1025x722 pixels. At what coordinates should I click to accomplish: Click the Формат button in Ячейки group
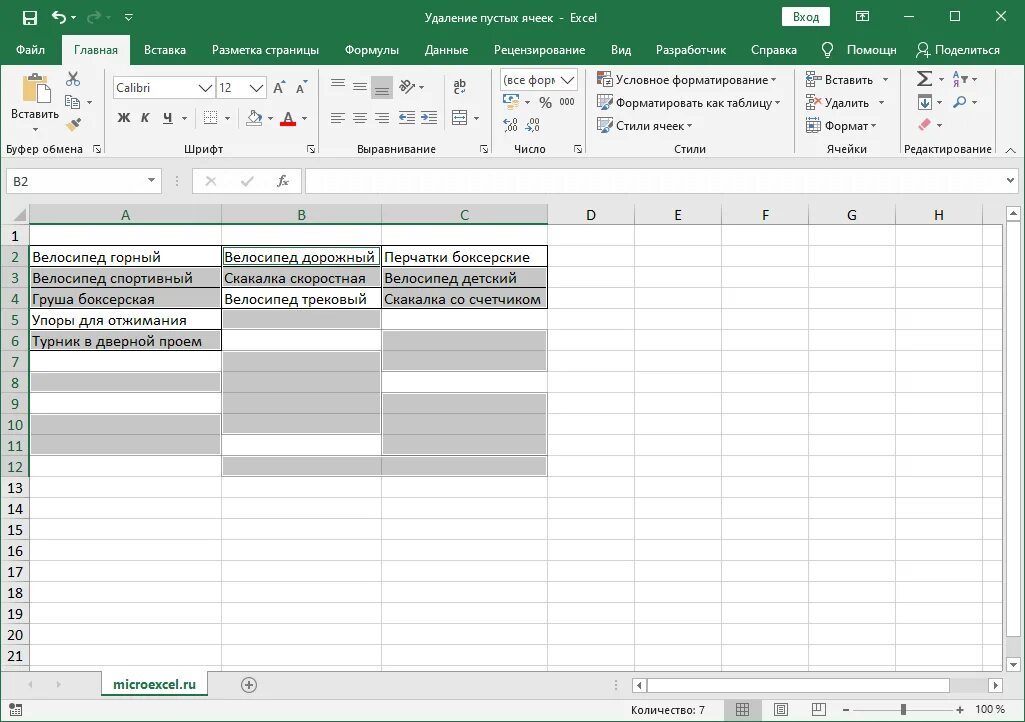click(841, 126)
